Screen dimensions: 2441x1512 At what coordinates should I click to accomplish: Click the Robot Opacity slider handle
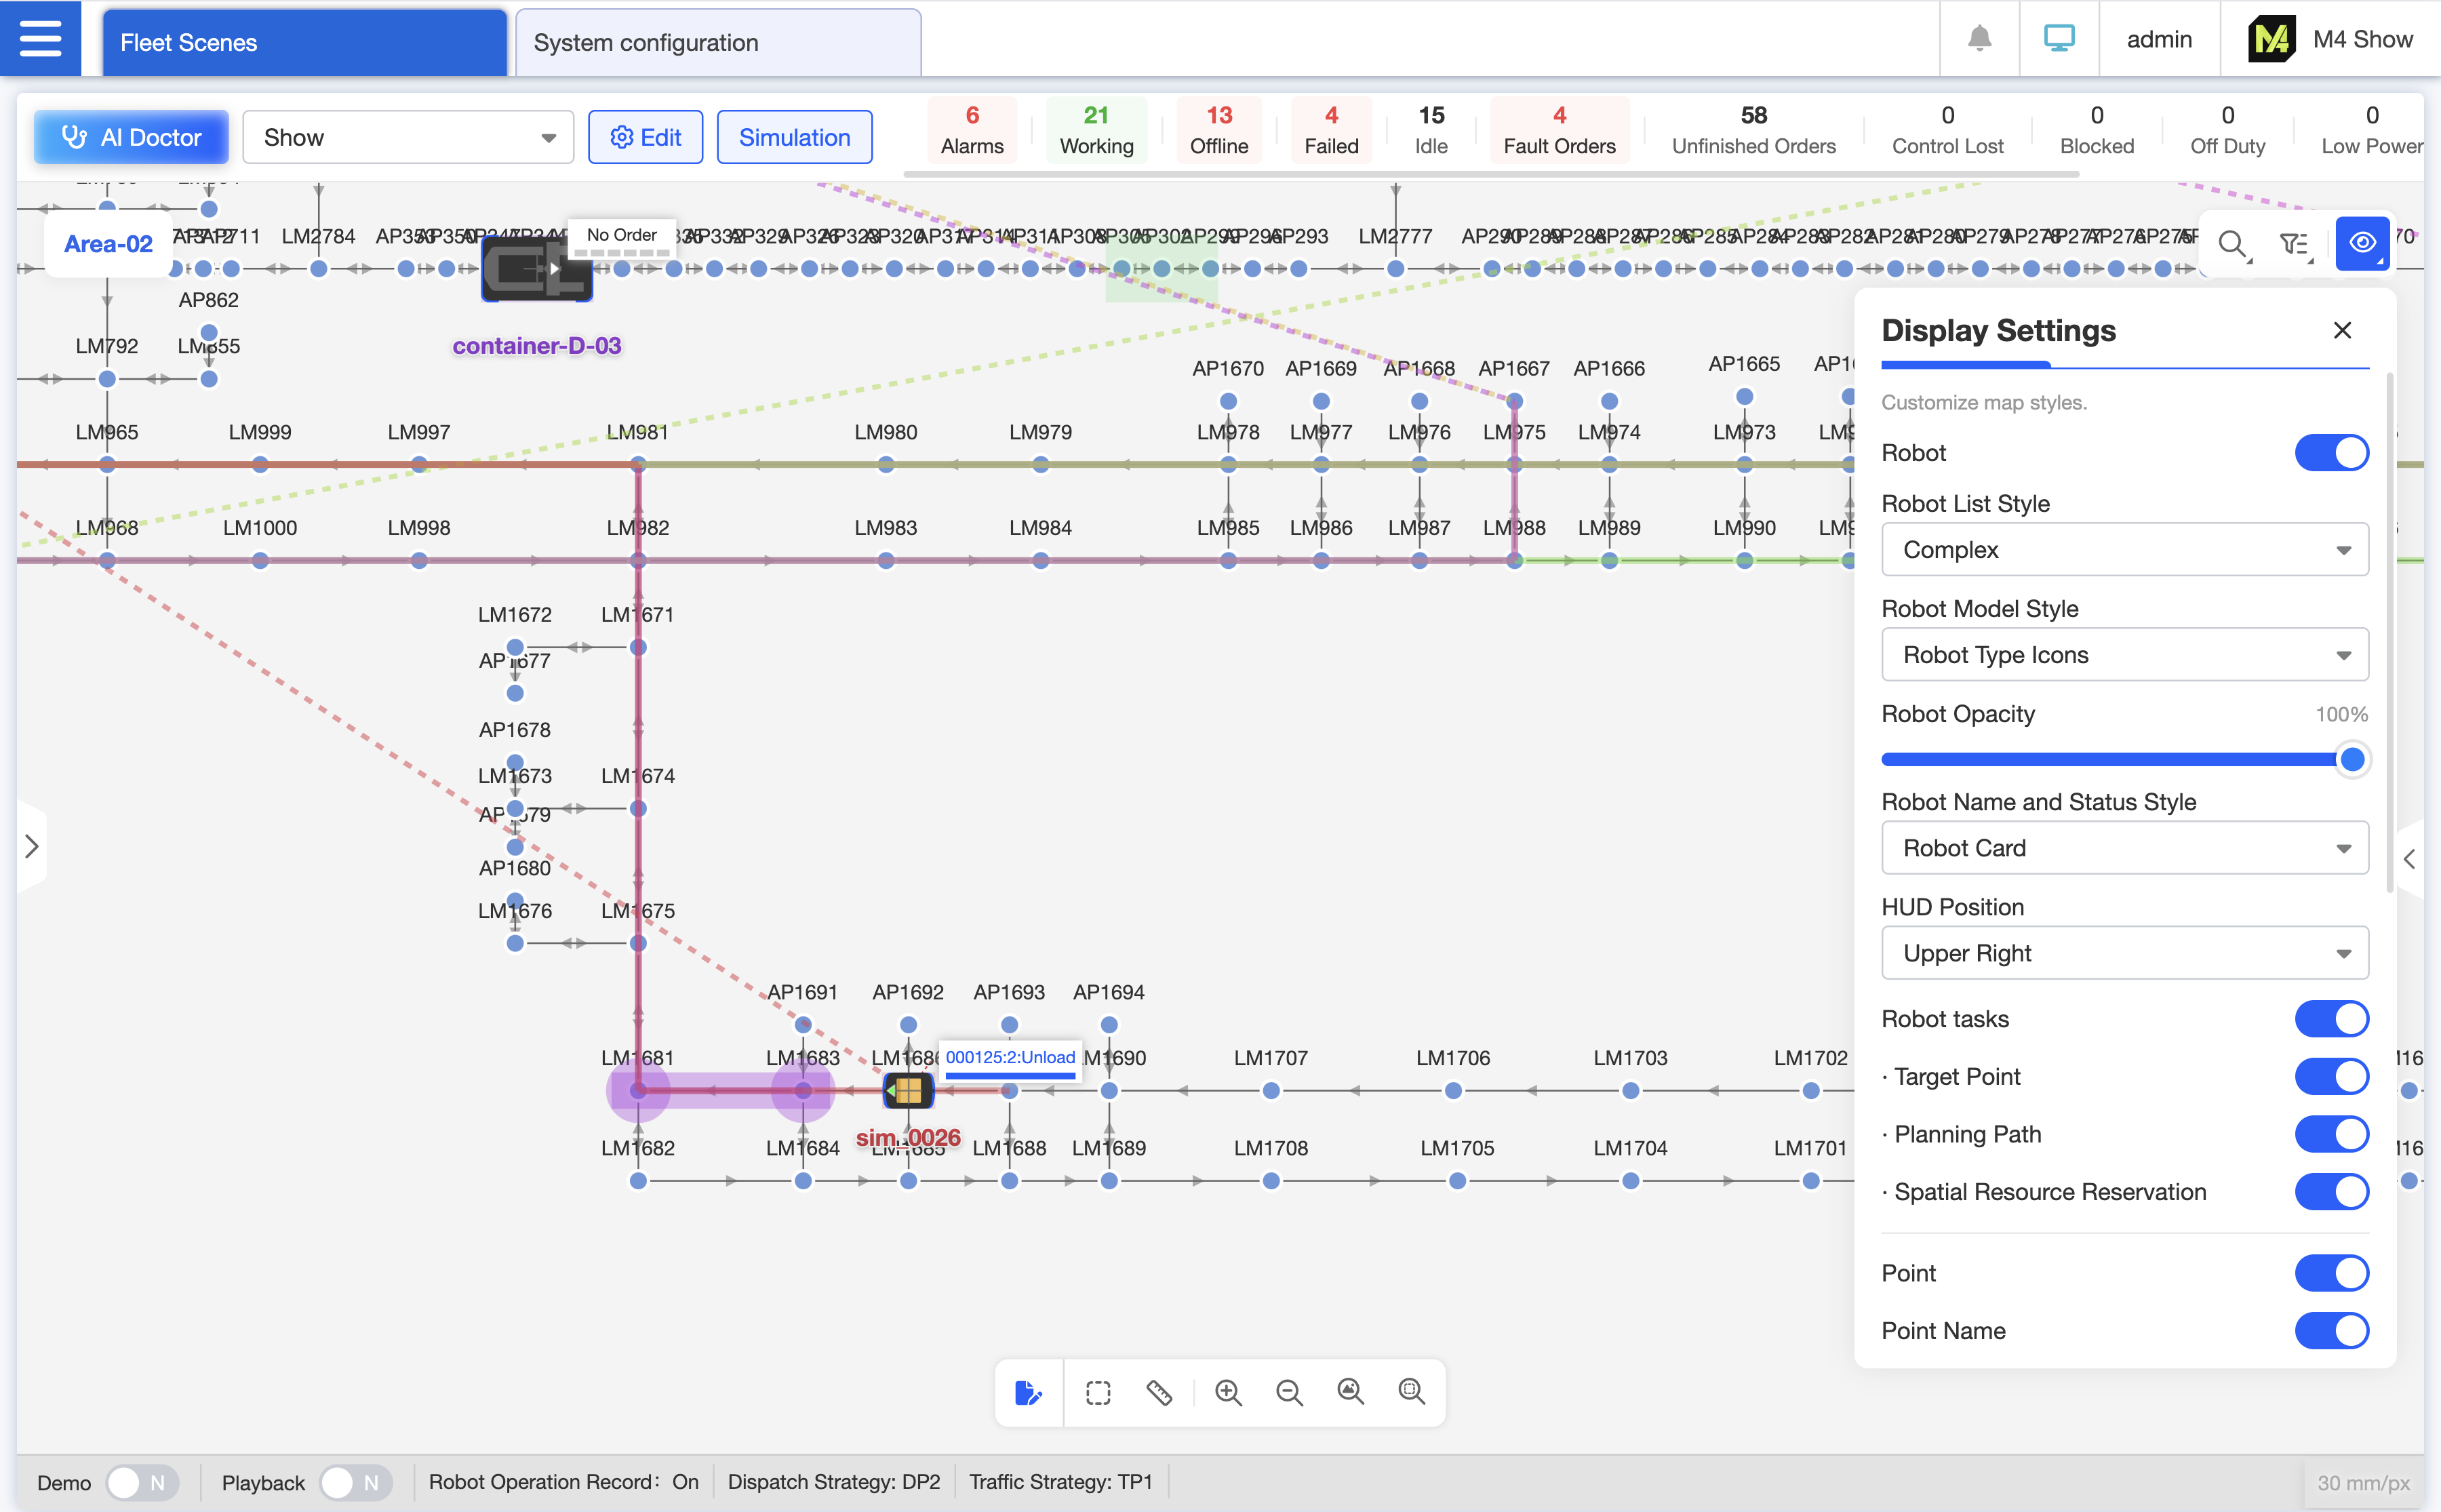pyautogui.click(x=2352, y=759)
